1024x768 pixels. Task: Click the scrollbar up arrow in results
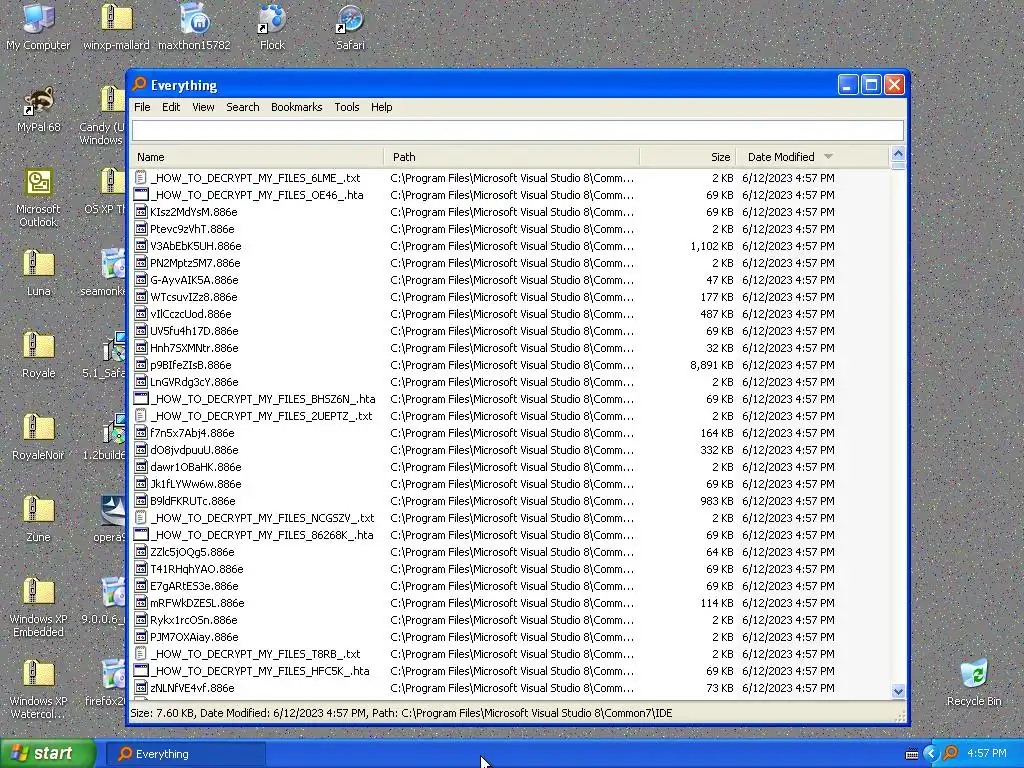tap(898, 154)
